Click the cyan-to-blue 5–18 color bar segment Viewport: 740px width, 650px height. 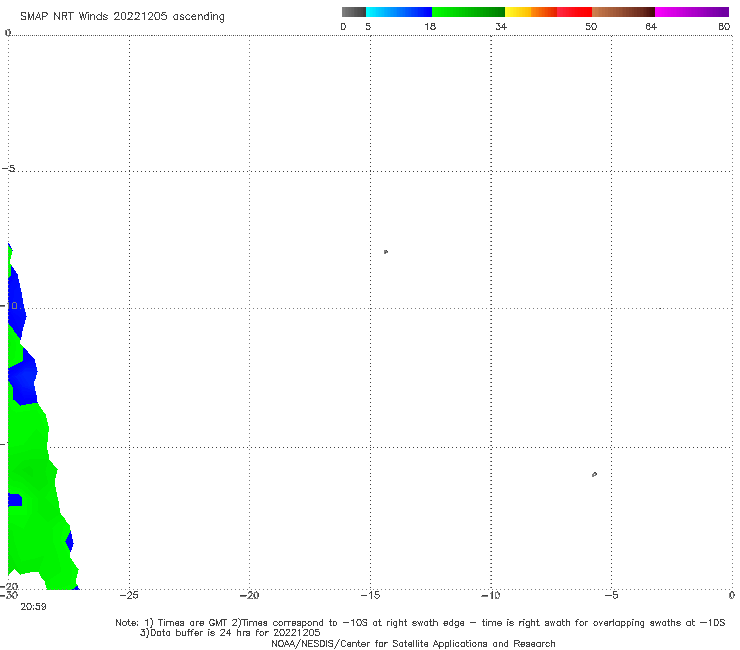coord(399,12)
